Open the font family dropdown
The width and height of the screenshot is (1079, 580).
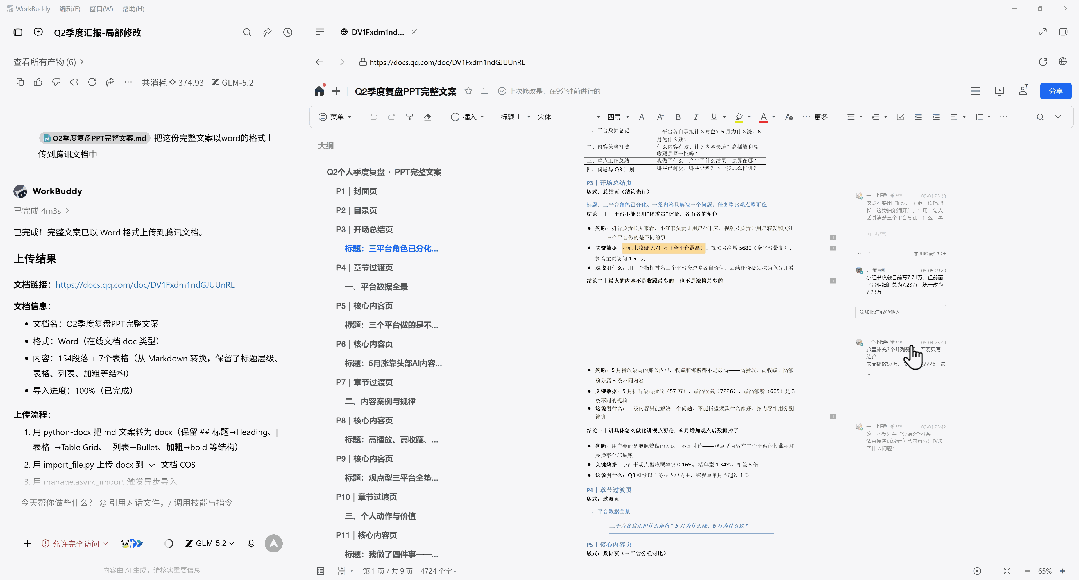click(568, 117)
